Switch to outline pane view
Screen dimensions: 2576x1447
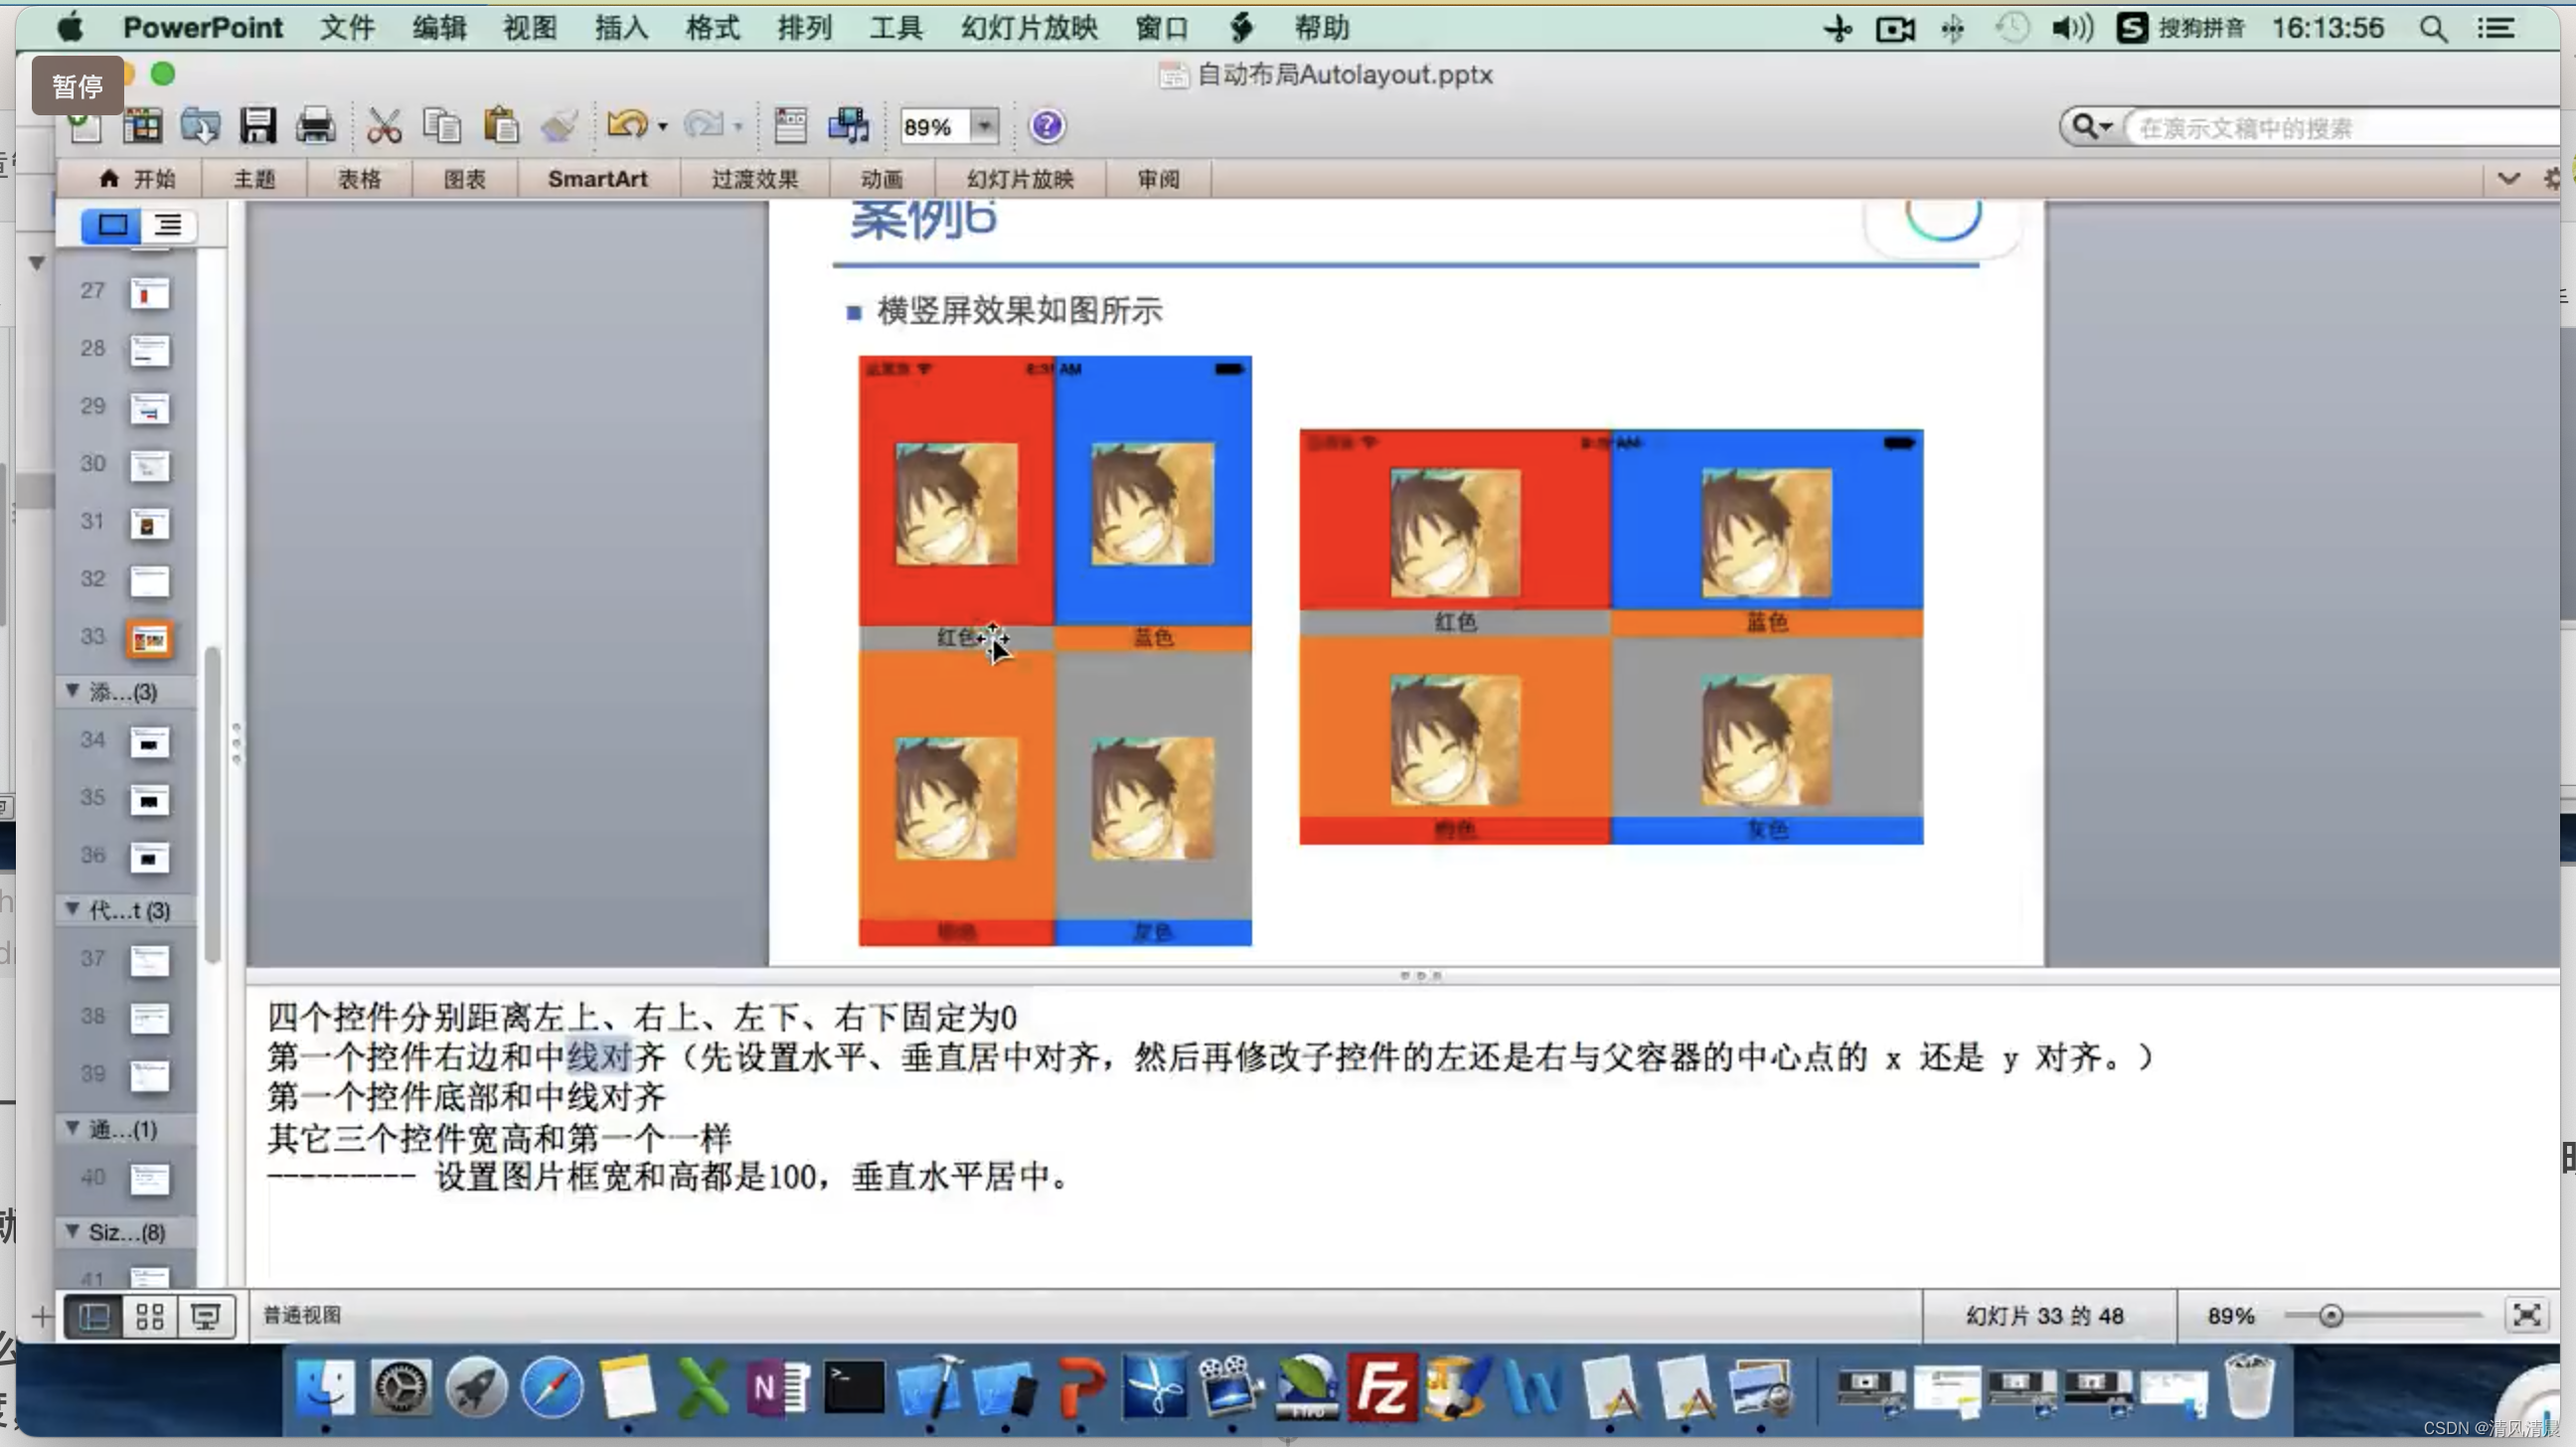pos(168,225)
